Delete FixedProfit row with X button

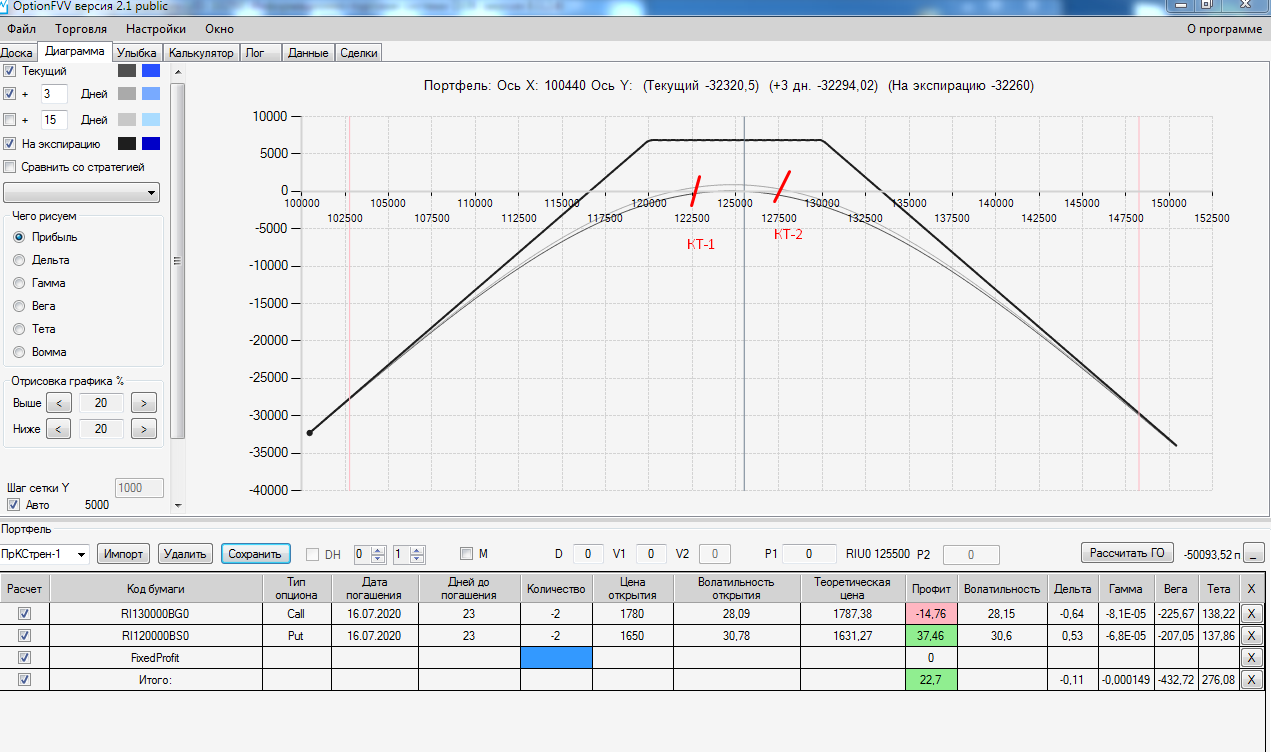(1253, 658)
